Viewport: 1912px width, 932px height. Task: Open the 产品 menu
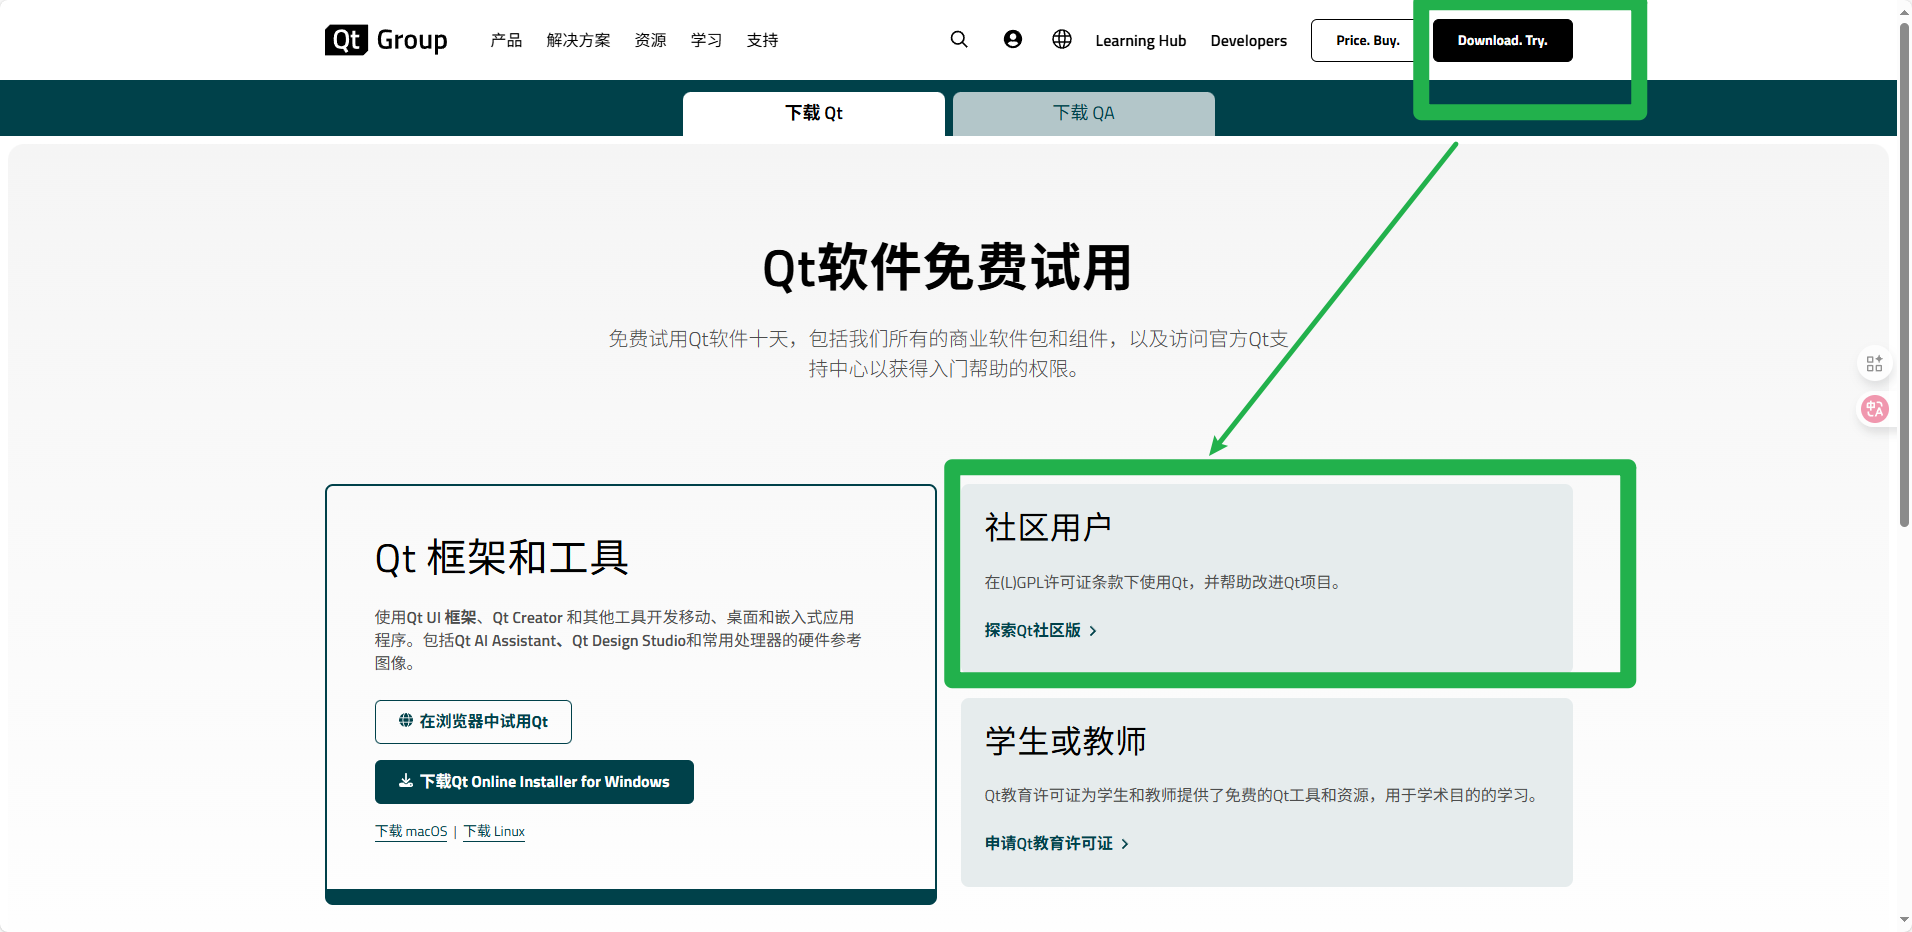(506, 40)
